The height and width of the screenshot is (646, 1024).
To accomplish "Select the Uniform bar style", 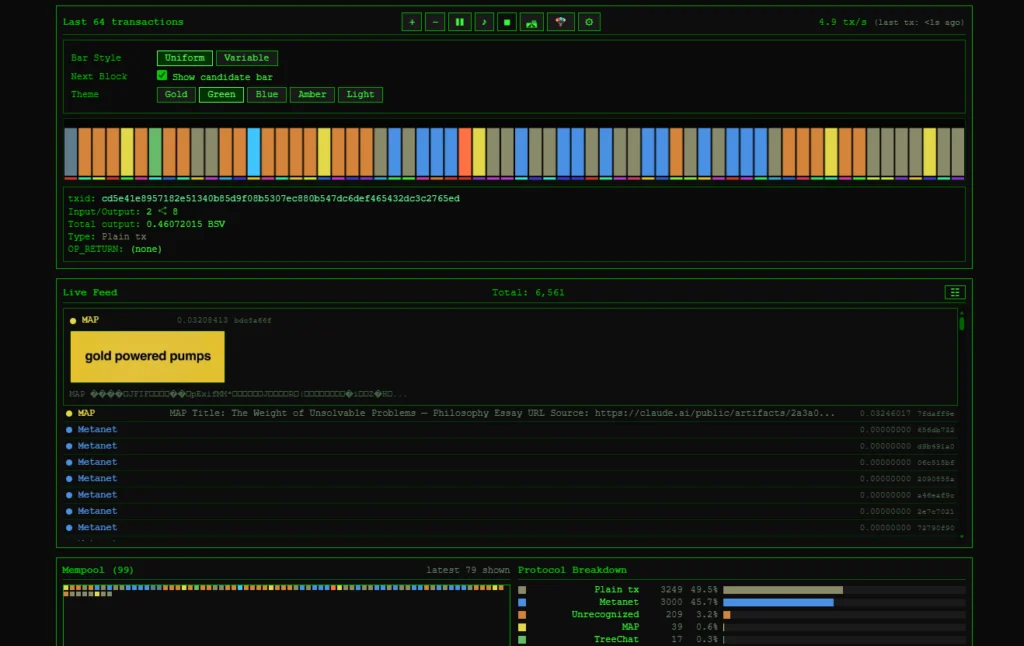I will 185,58.
